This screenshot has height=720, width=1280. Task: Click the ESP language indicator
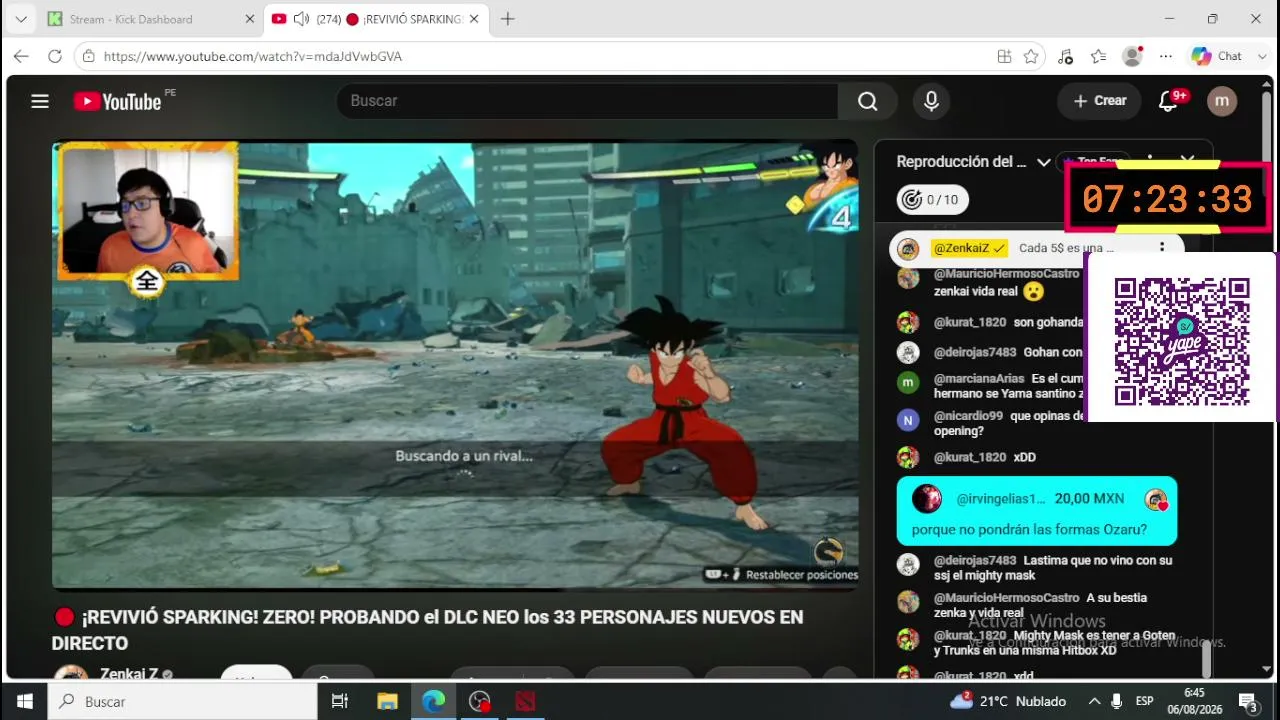click(1144, 701)
